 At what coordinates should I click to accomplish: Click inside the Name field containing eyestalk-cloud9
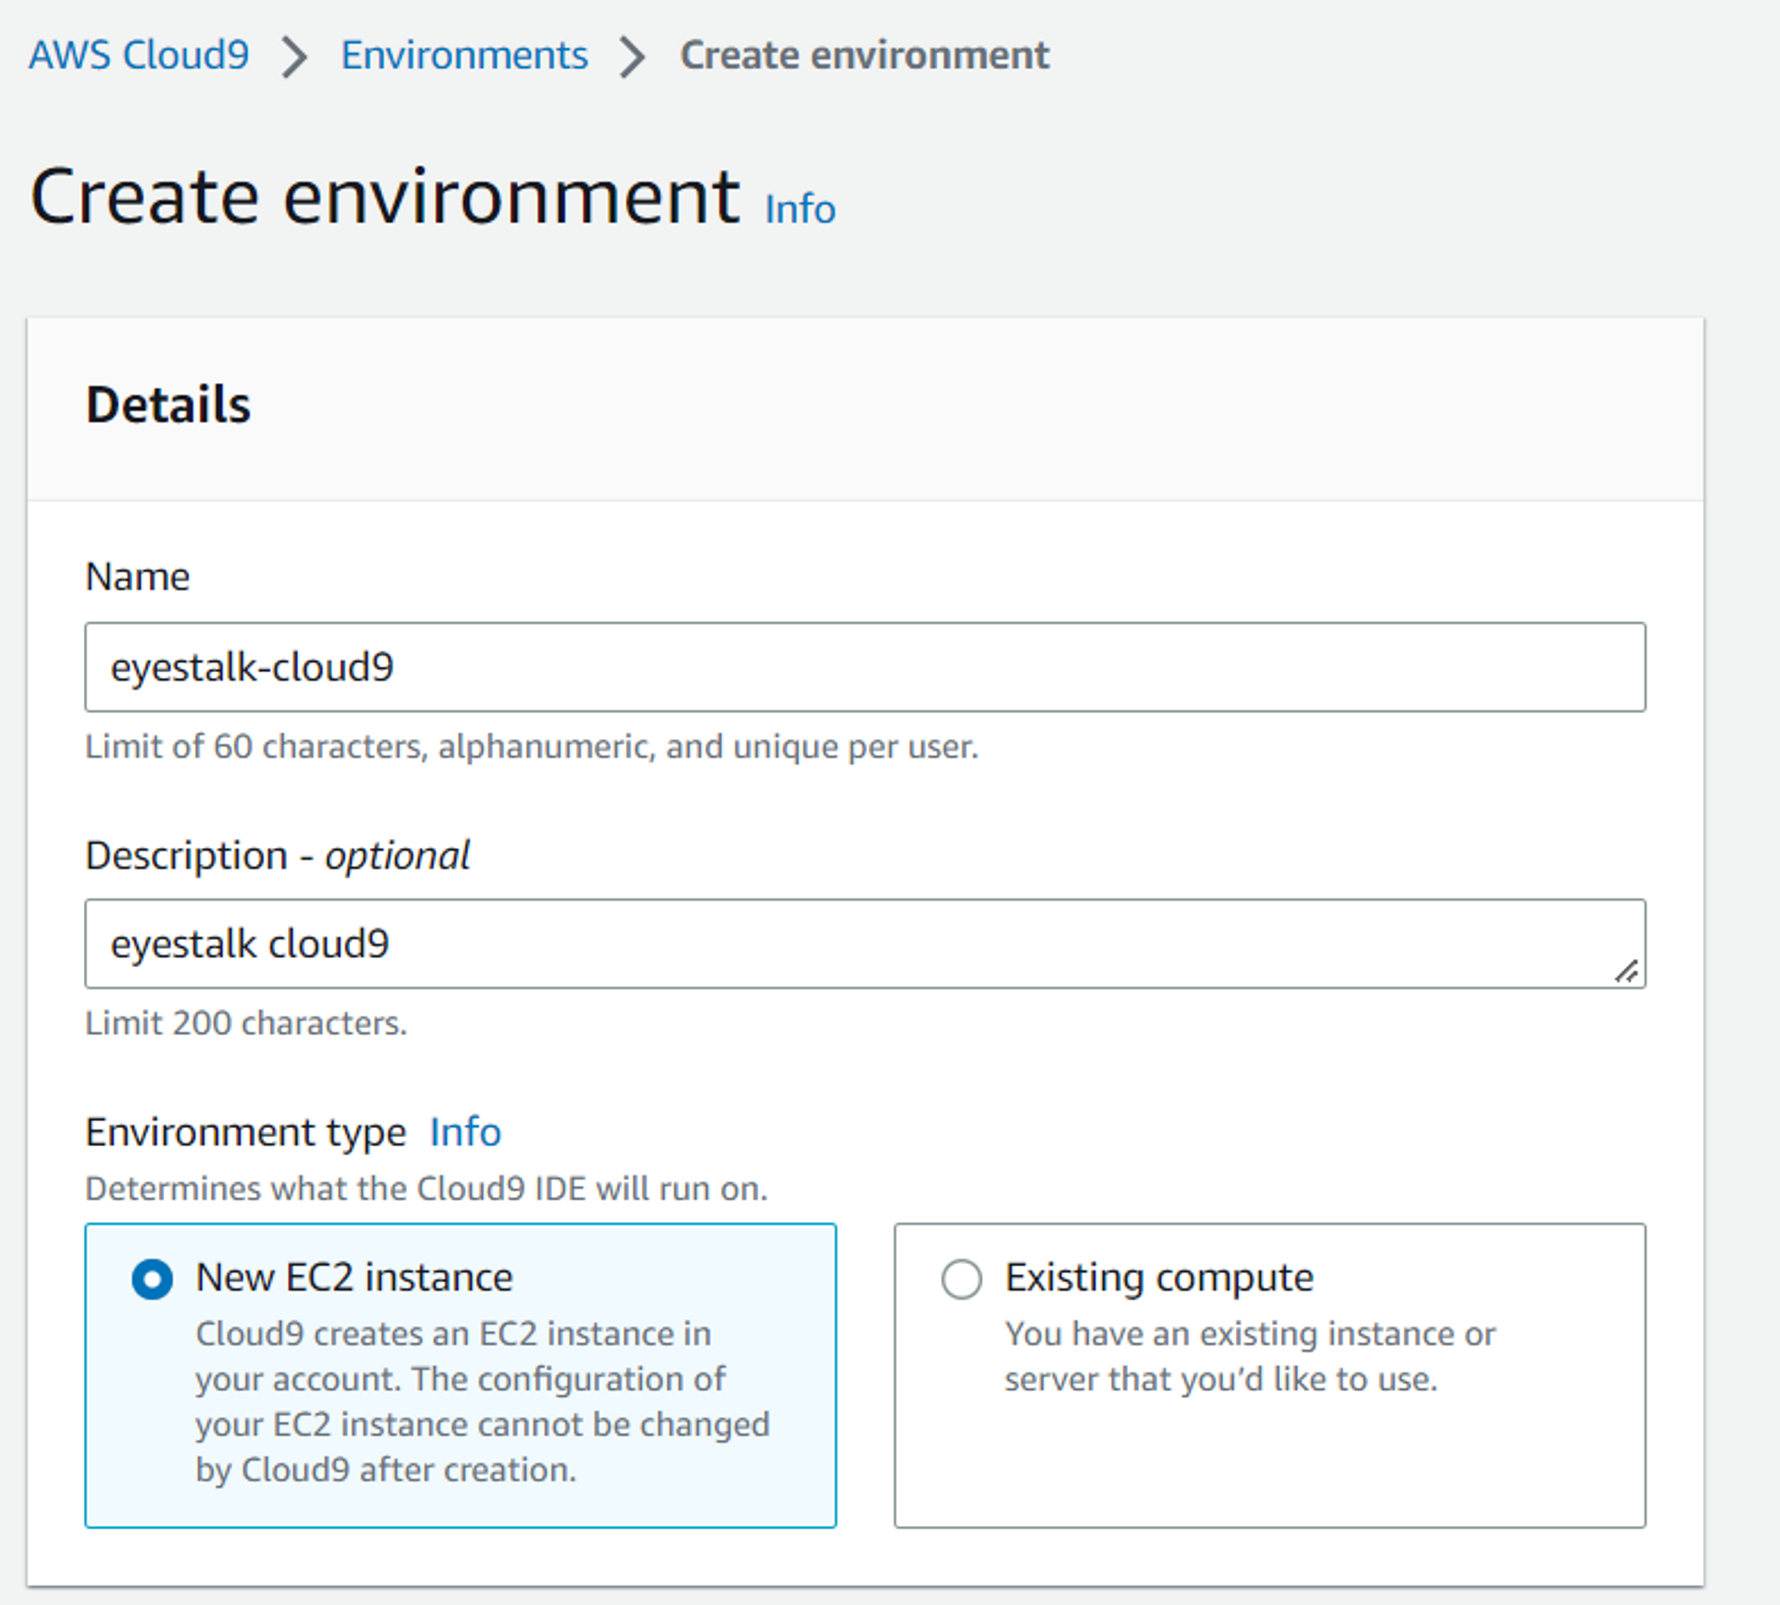tap(865, 667)
